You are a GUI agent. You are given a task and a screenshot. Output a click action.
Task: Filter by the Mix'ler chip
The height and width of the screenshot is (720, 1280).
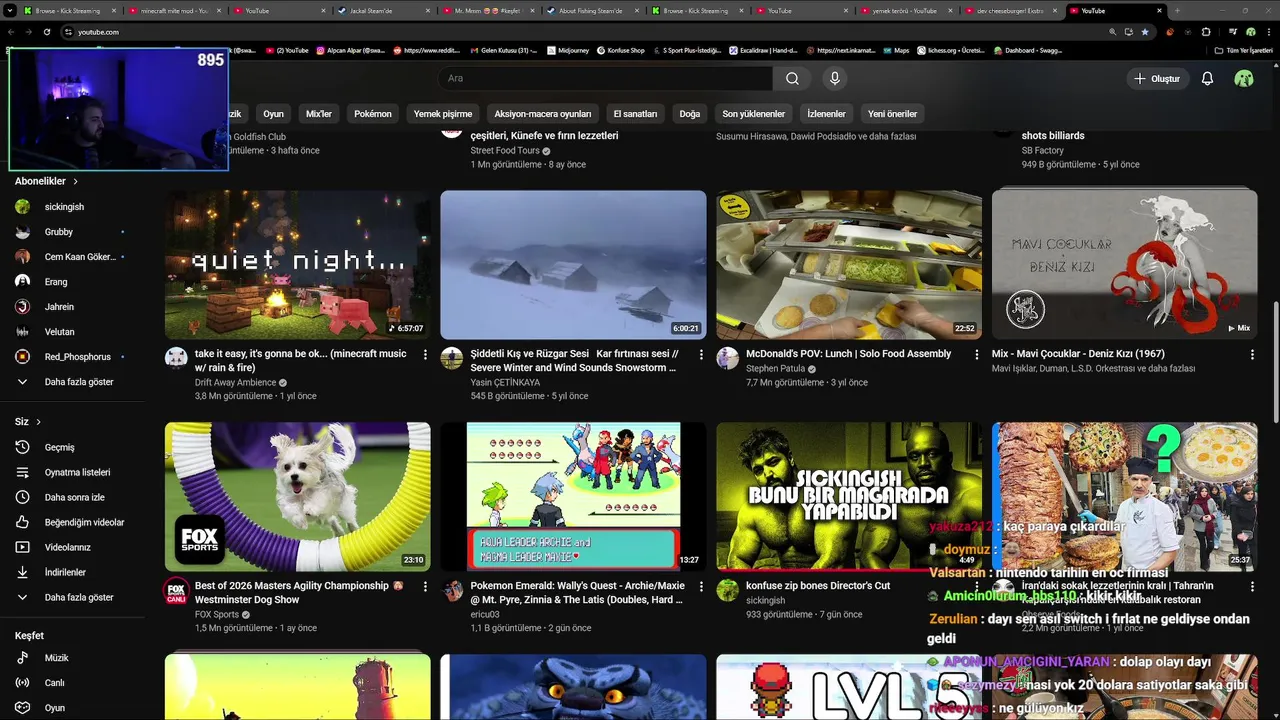tap(319, 114)
